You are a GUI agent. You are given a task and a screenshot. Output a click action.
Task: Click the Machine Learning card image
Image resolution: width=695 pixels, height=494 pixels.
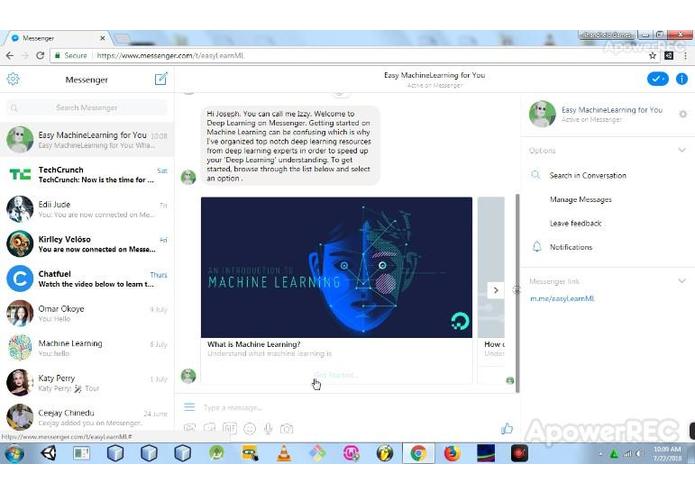pyautogui.click(x=336, y=267)
